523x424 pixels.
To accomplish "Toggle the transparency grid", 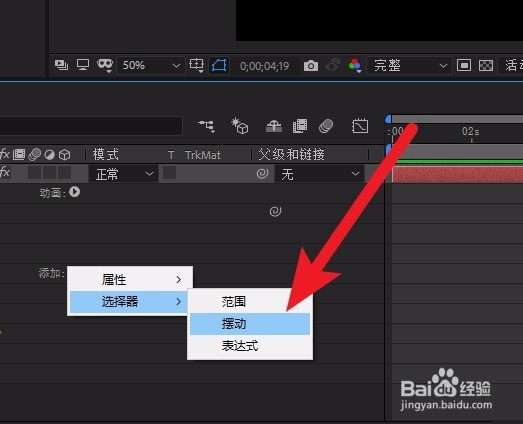I will pos(486,65).
